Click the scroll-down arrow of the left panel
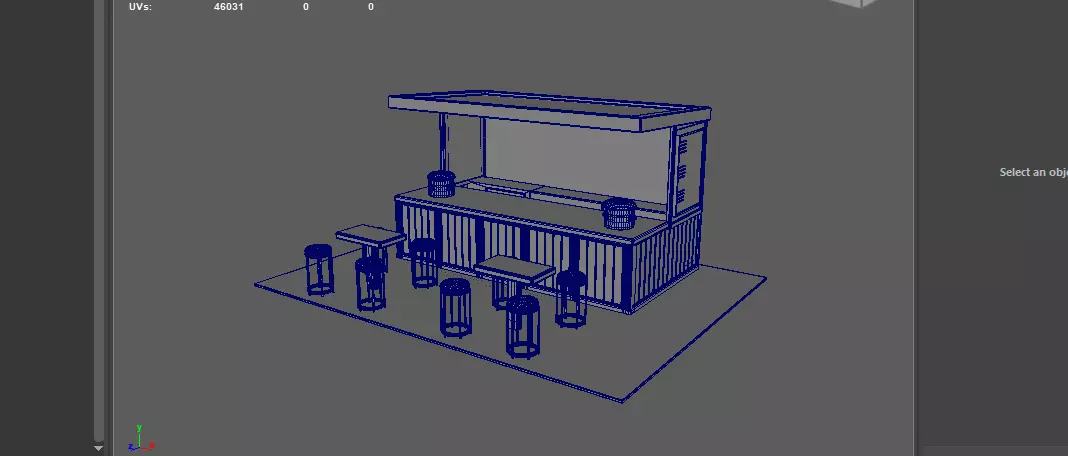 coord(99,449)
